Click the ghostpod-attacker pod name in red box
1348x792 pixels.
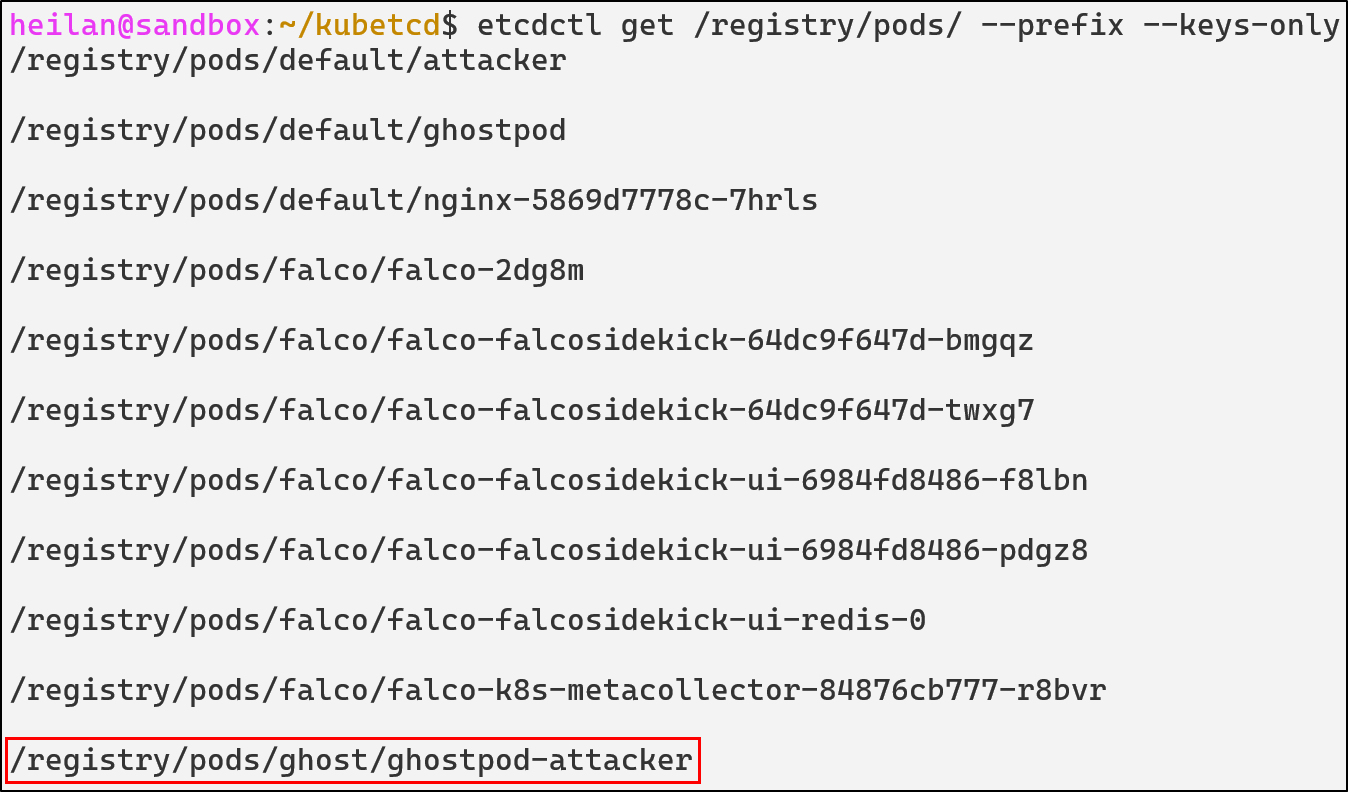pos(539,761)
